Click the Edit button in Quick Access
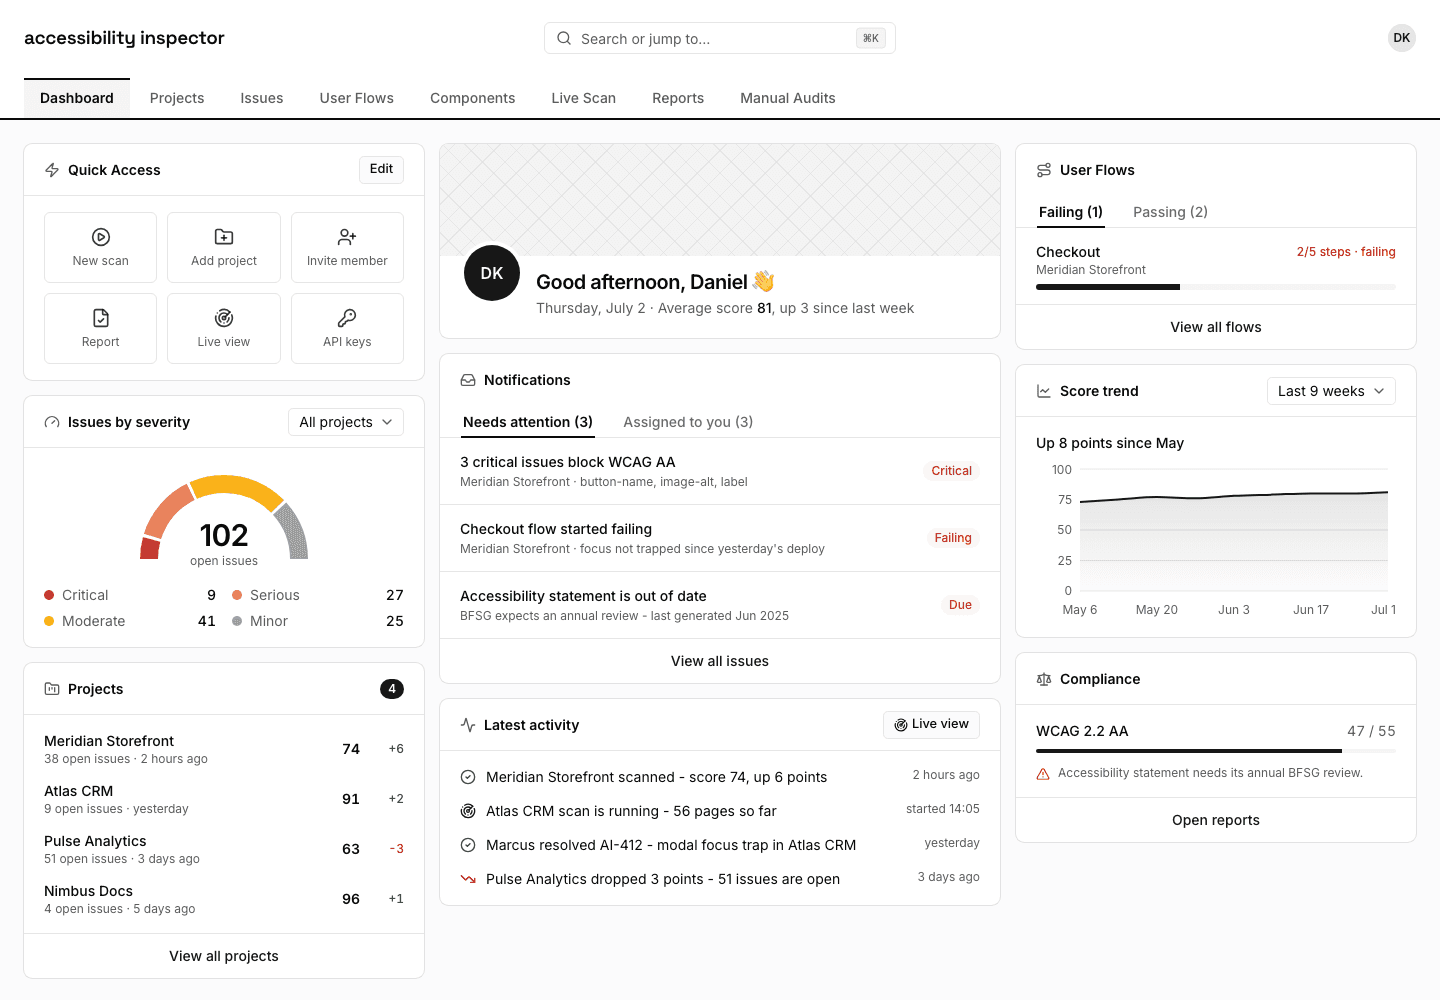The width and height of the screenshot is (1440, 1000). pyautogui.click(x=381, y=169)
